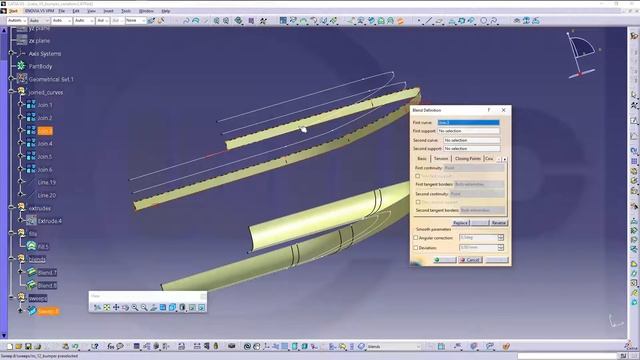Click the Angular correction spinner arrows
The image size is (640, 360).
(501, 238)
